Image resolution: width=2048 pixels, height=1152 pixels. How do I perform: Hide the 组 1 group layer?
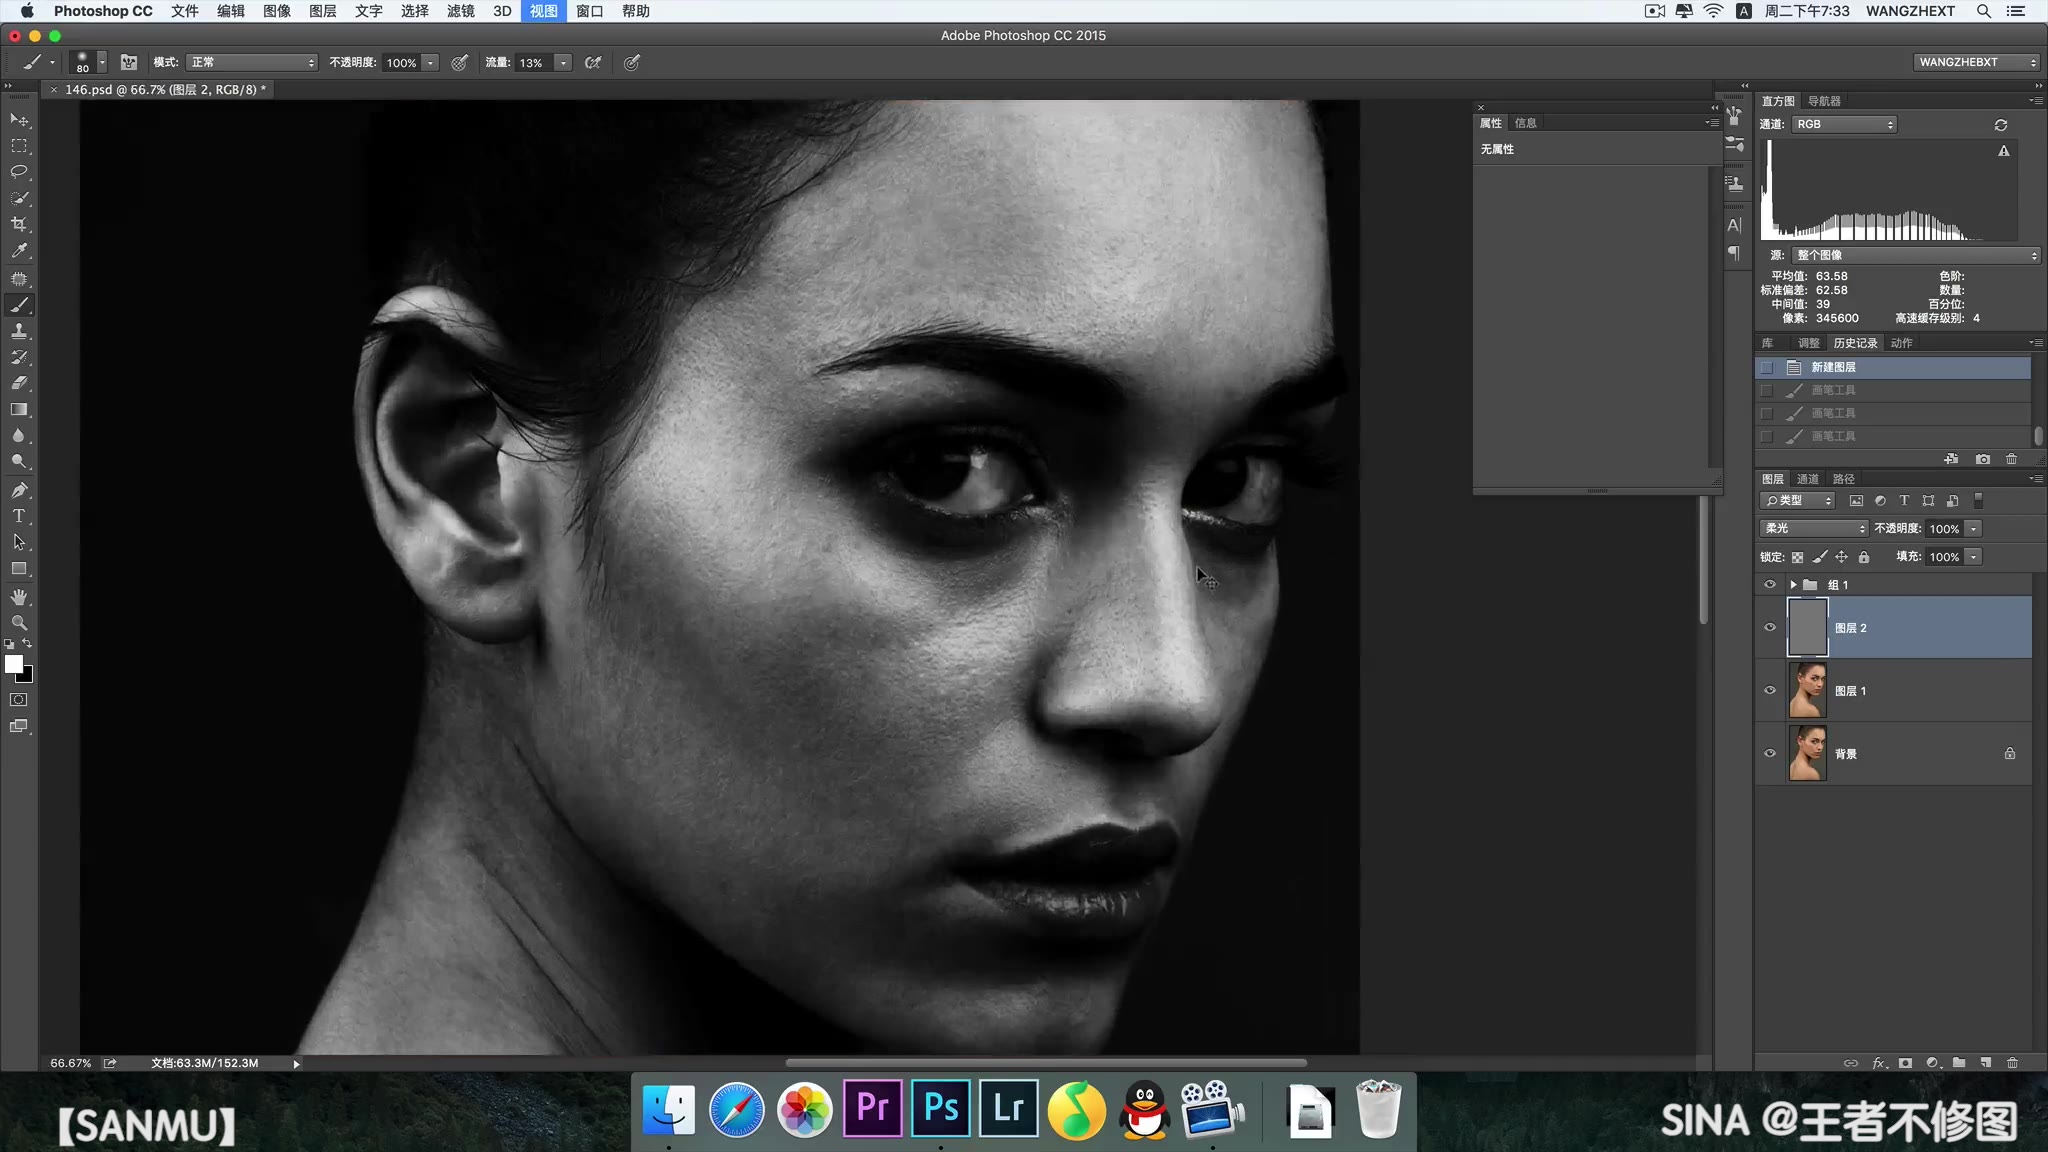(x=1770, y=585)
